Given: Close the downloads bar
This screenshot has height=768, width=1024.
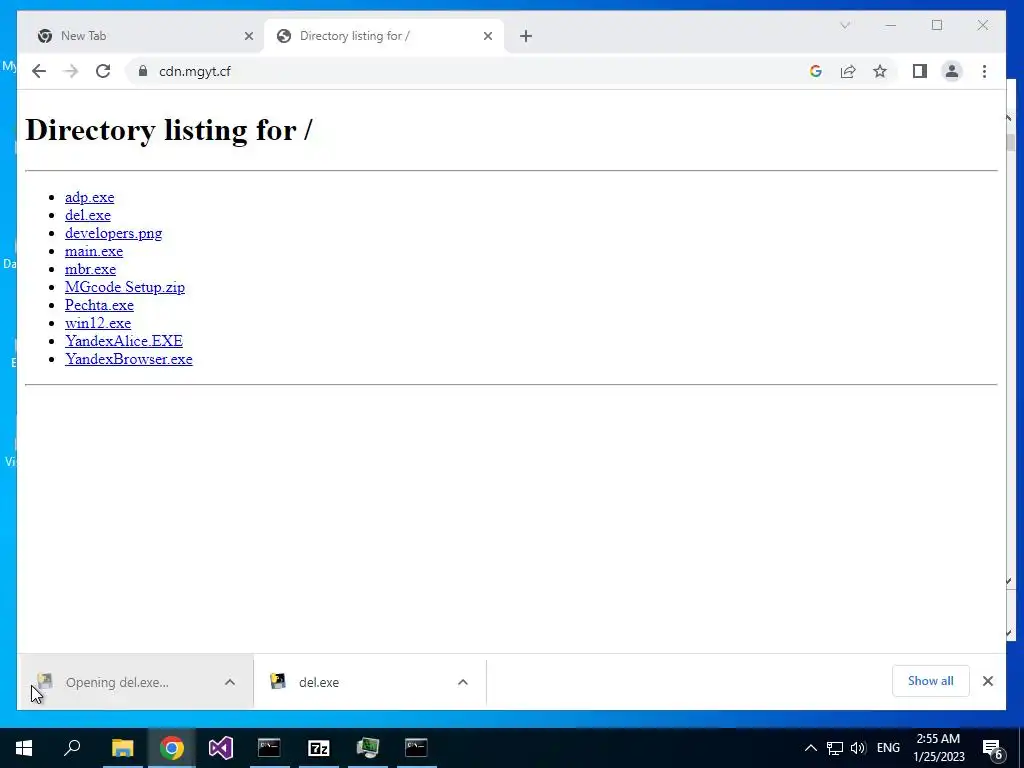Looking at the screenshot, I should pyautogui.click(x=987, y=681).
